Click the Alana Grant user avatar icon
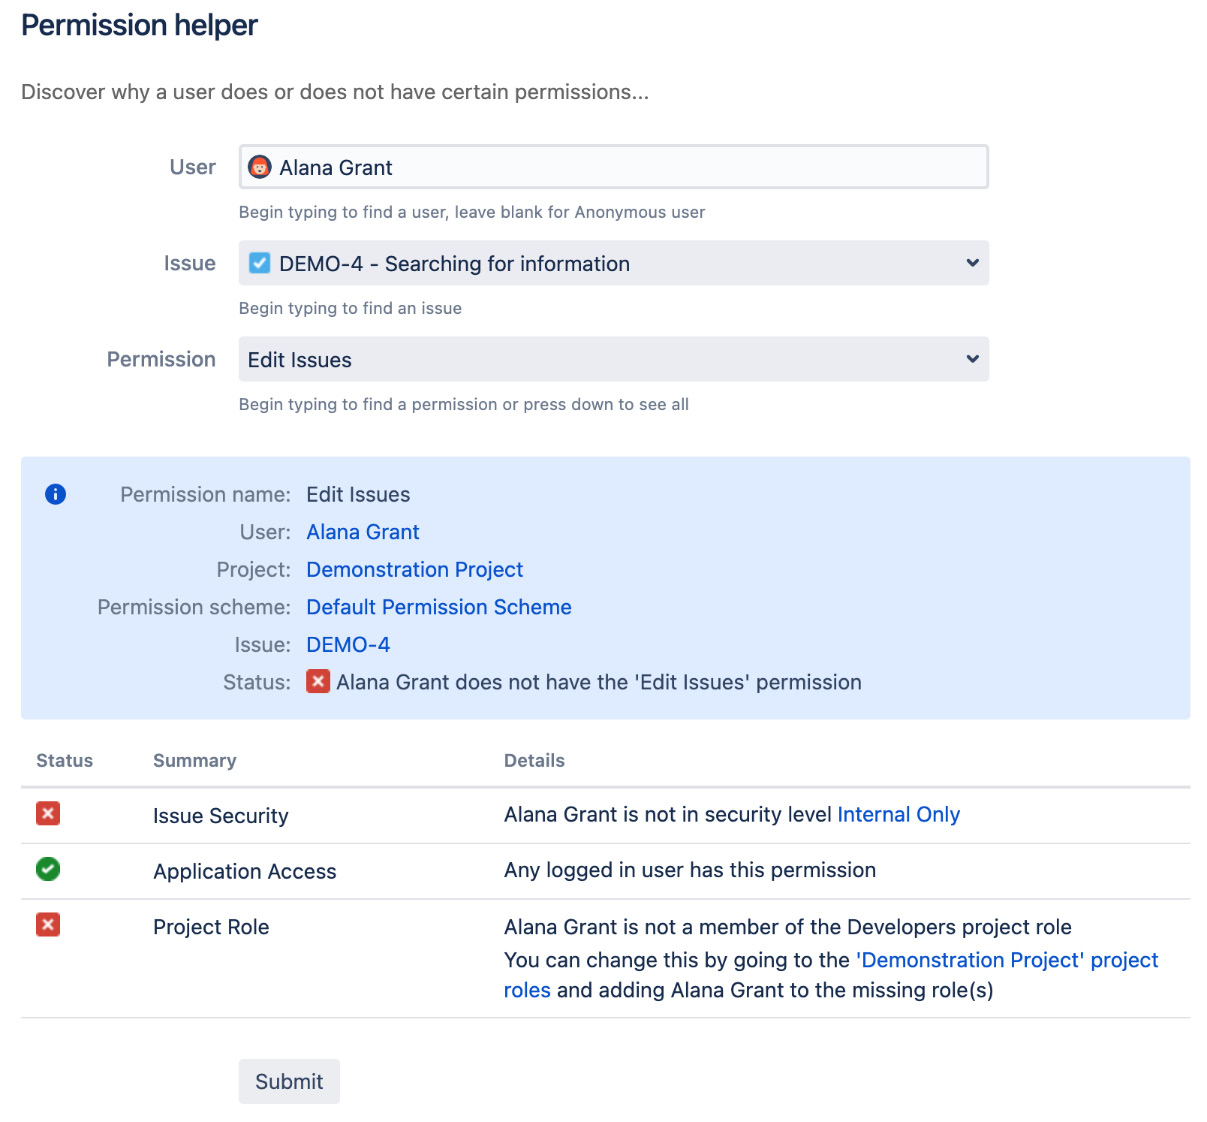1207x1122 pixels. (x=260, y=167)
